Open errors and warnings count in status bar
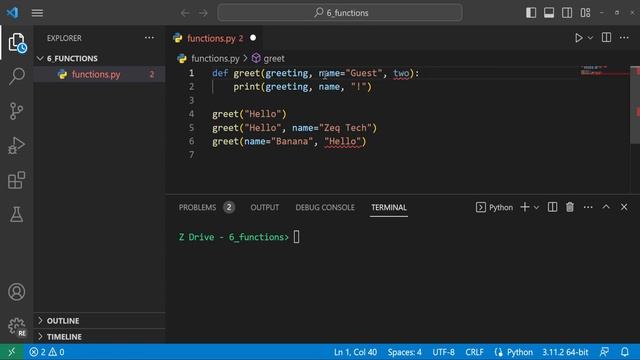The image size is (640, 360). click(x=47, y=352)
